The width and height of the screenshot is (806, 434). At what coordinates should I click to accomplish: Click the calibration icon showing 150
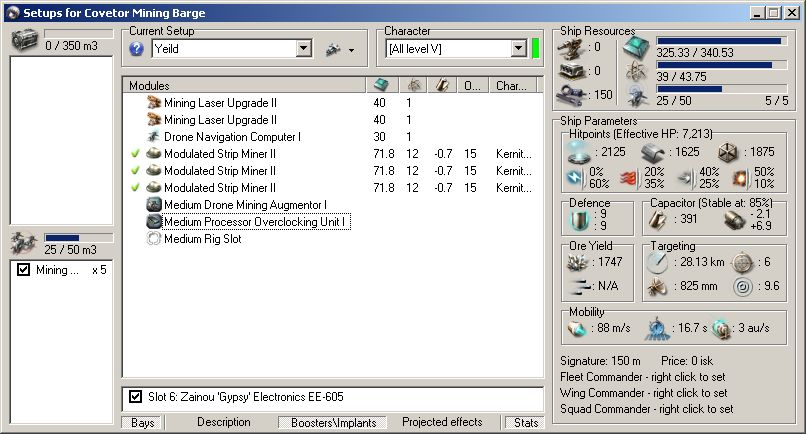[x=572, y=95]
